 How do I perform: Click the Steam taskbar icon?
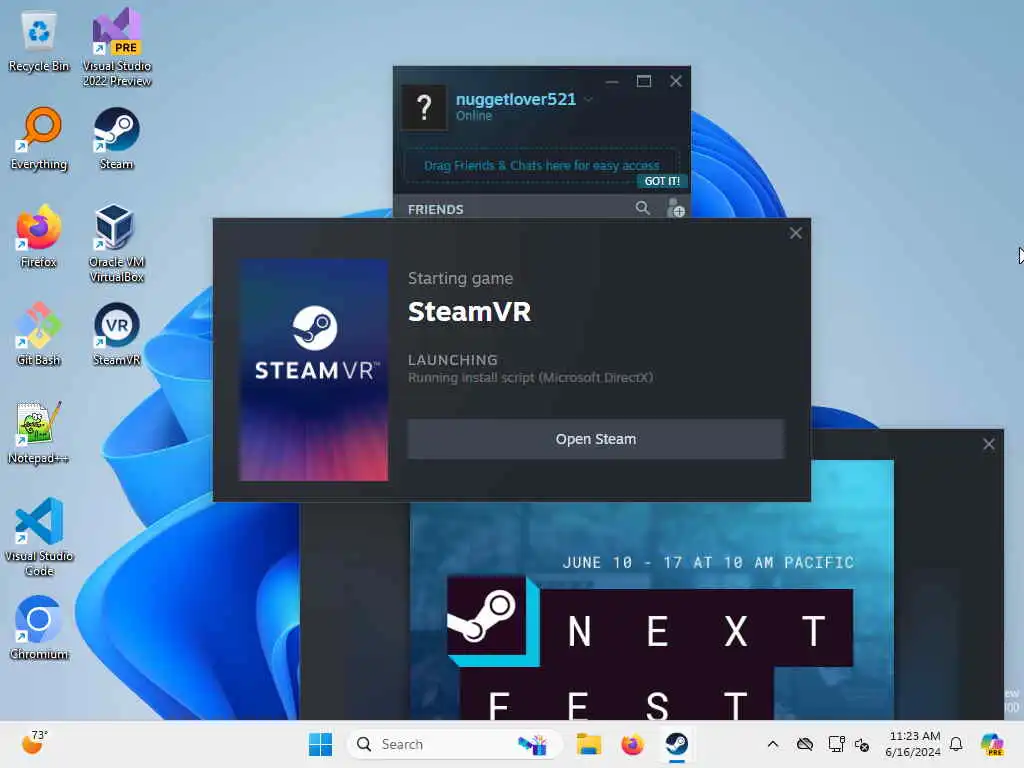[676, 744]
